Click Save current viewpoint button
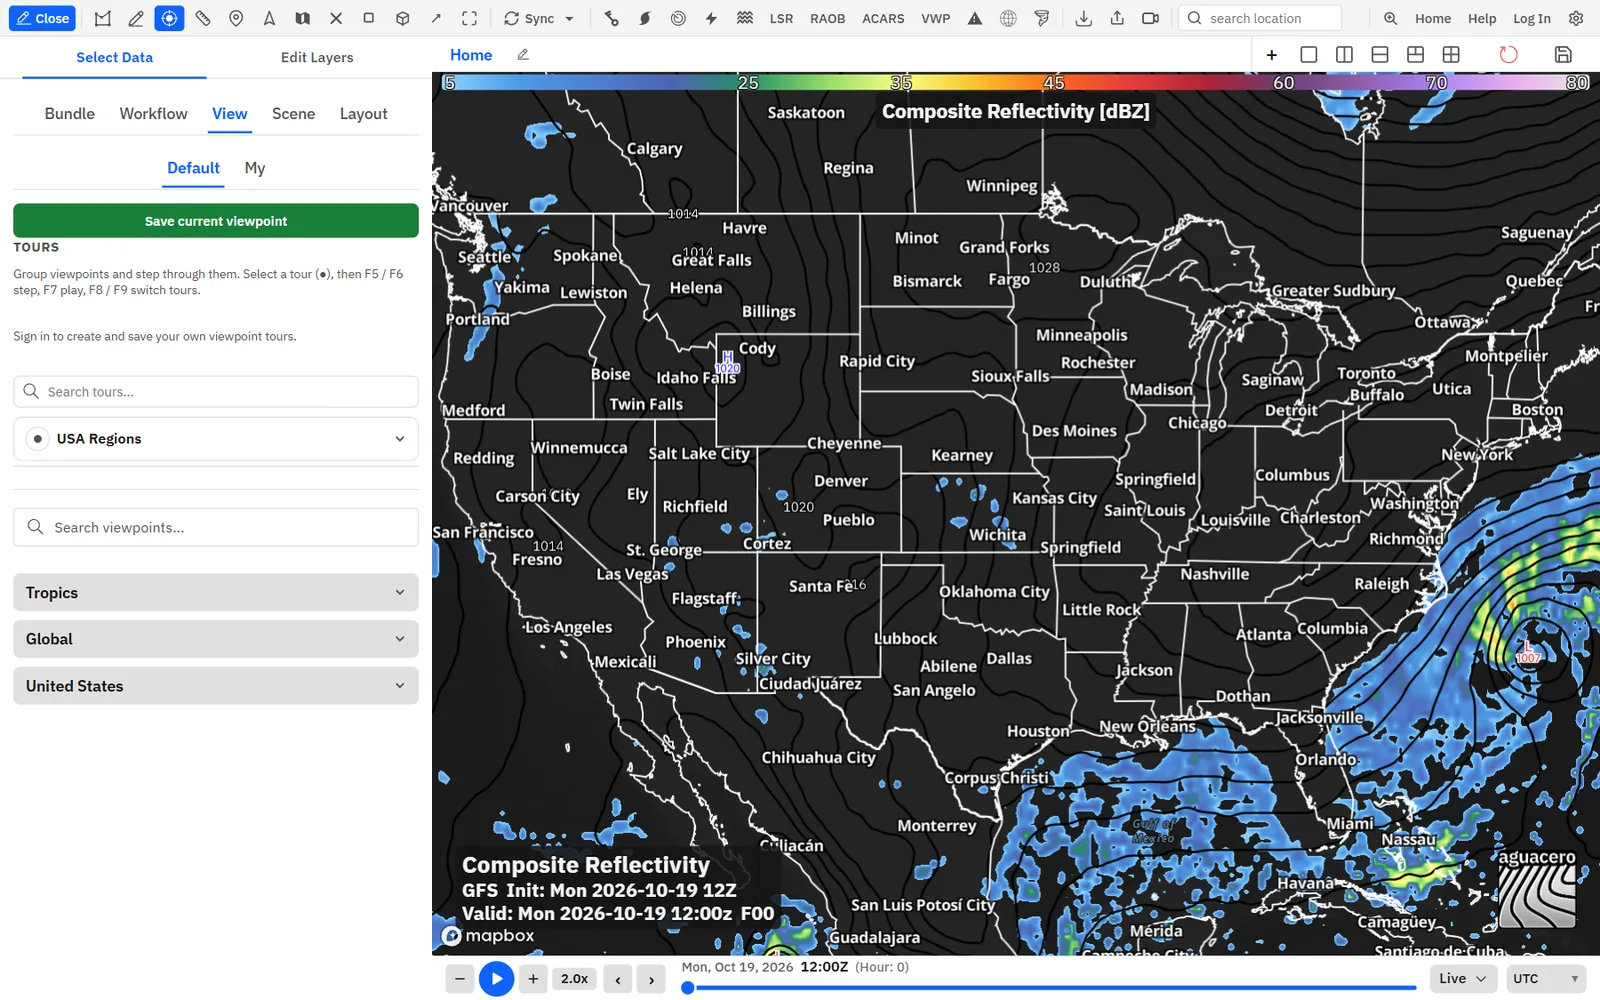This screenshot has width=1600, height=1000. coord(216,221)
